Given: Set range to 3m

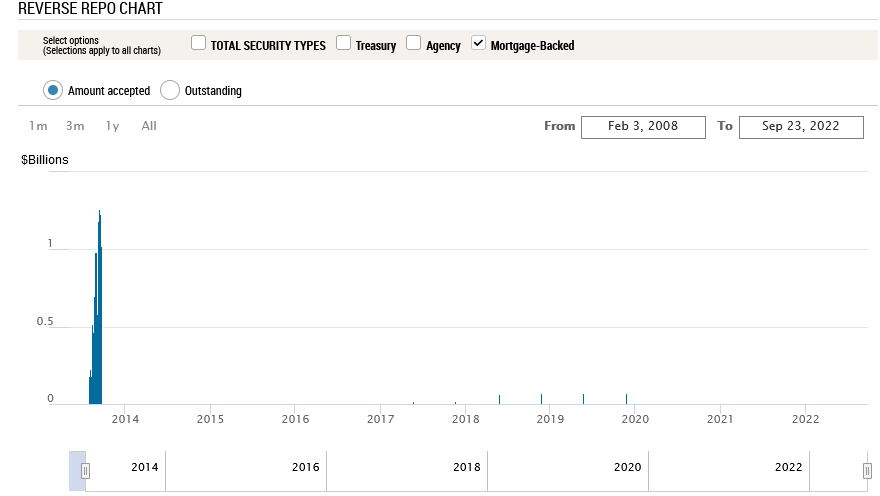Looking at the screenshot, I should [75, 126].
